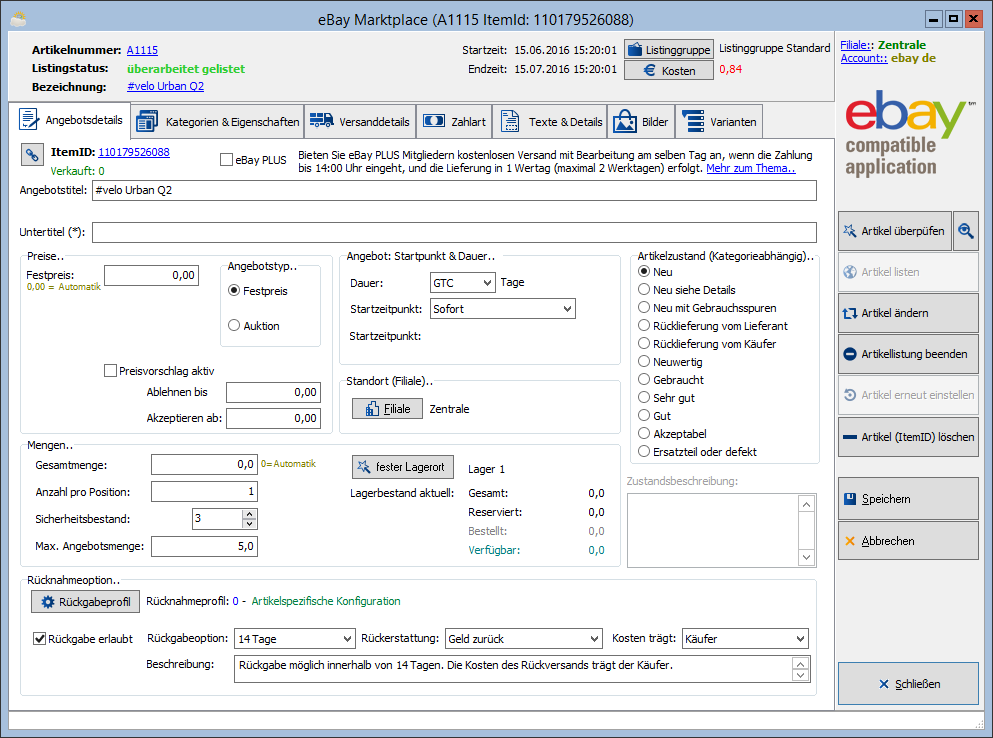The image size is (993, 738).
Task: Select Neu siehe Details condition
Action: [644, 289]
